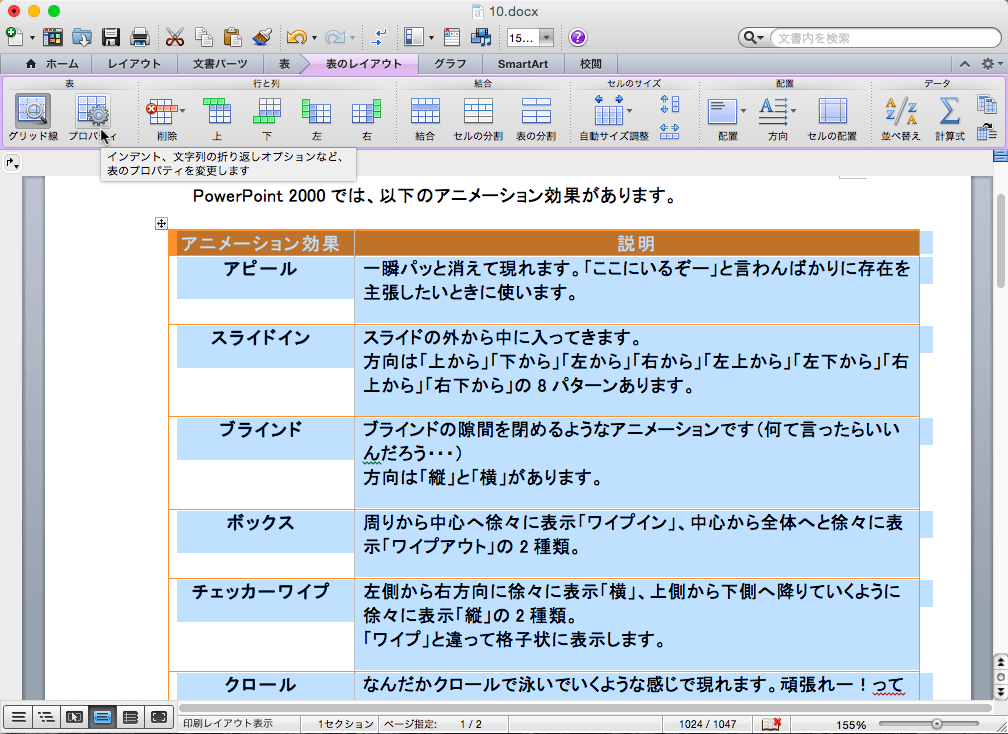Select the format painter brush

click(262, 37)
